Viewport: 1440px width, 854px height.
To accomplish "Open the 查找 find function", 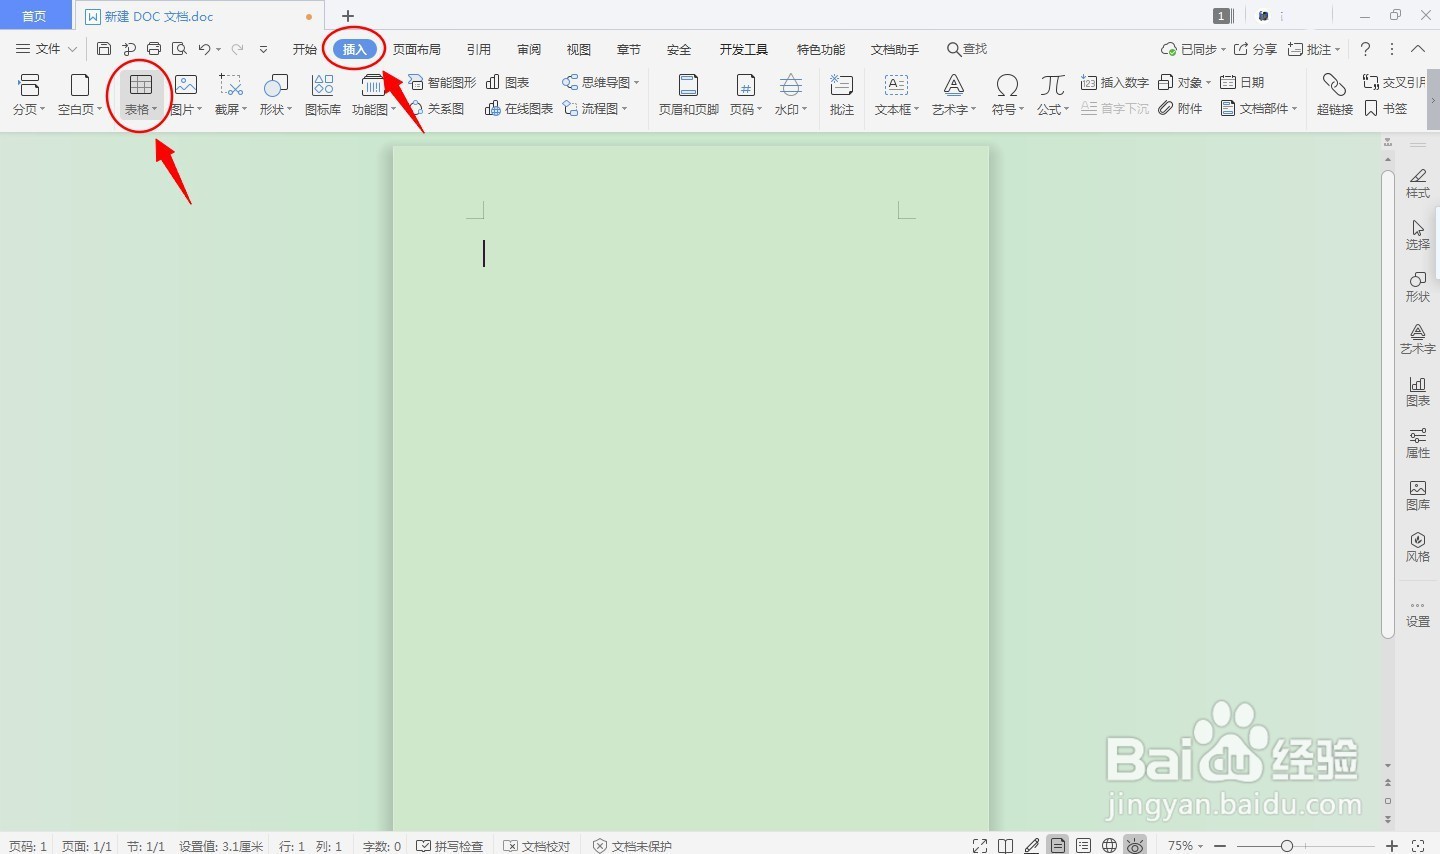I will [x=966, y=48].
